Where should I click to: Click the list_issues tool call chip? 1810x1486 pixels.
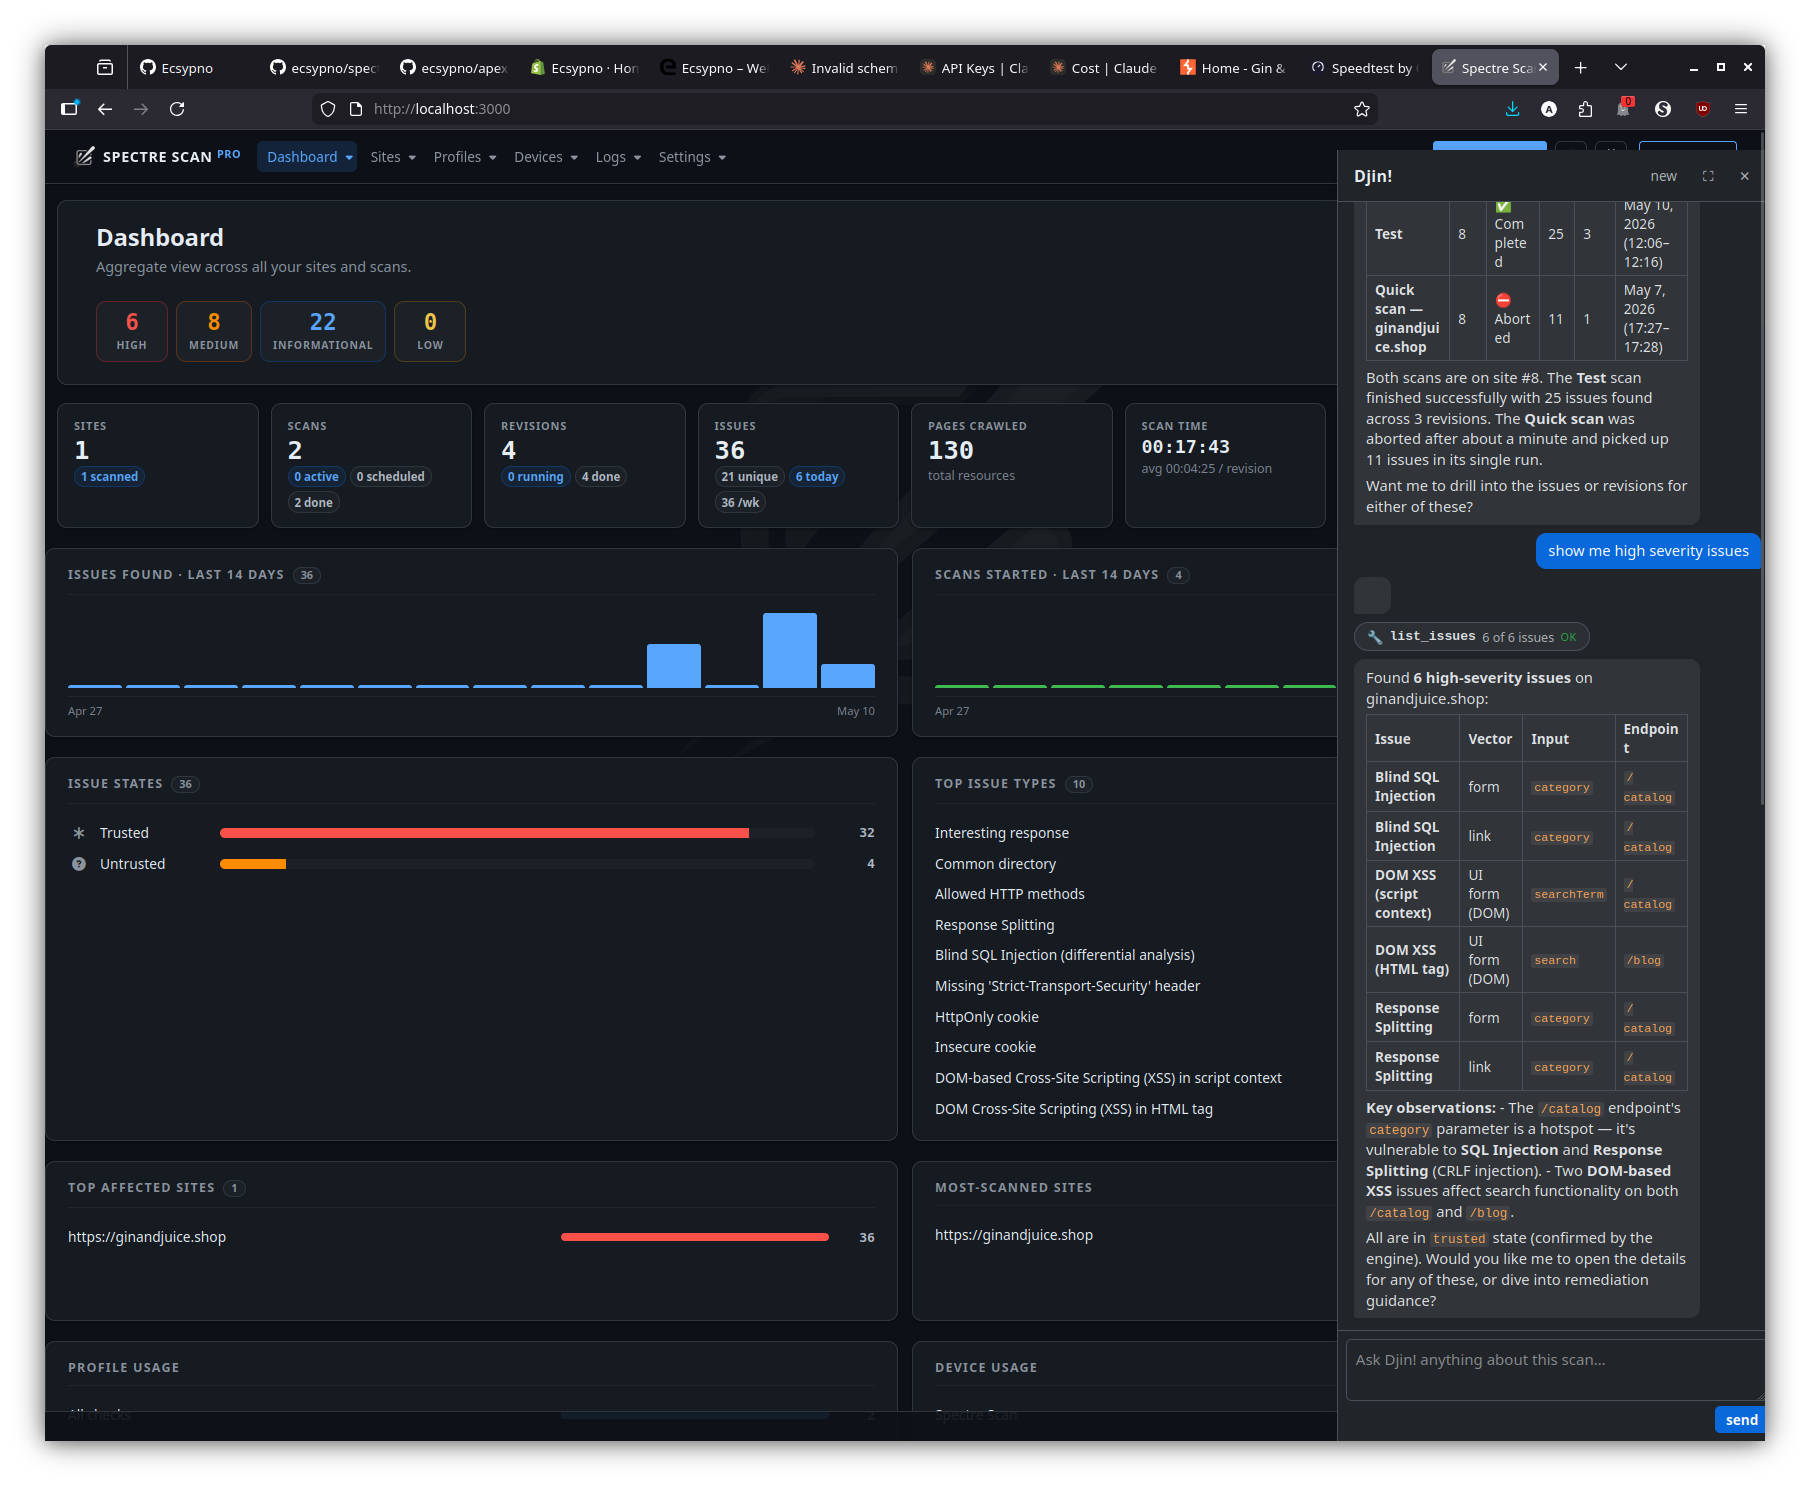point(1471,637)
